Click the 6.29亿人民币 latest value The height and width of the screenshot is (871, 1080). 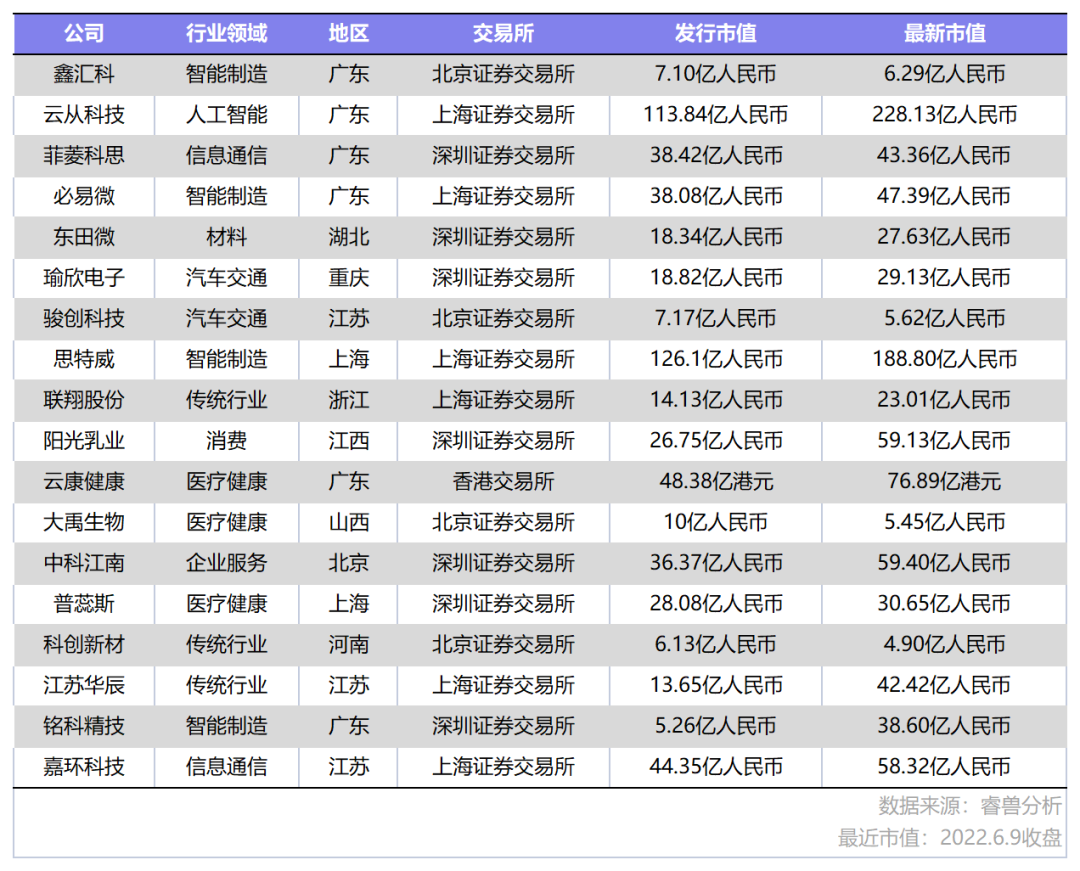pos(944,74)
